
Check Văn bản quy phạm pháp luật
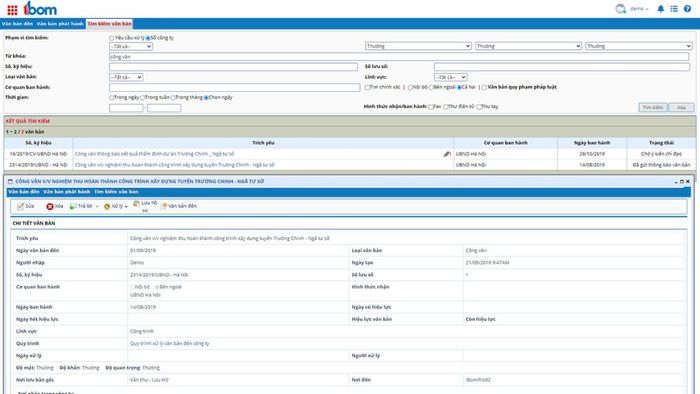pos(484,87)
